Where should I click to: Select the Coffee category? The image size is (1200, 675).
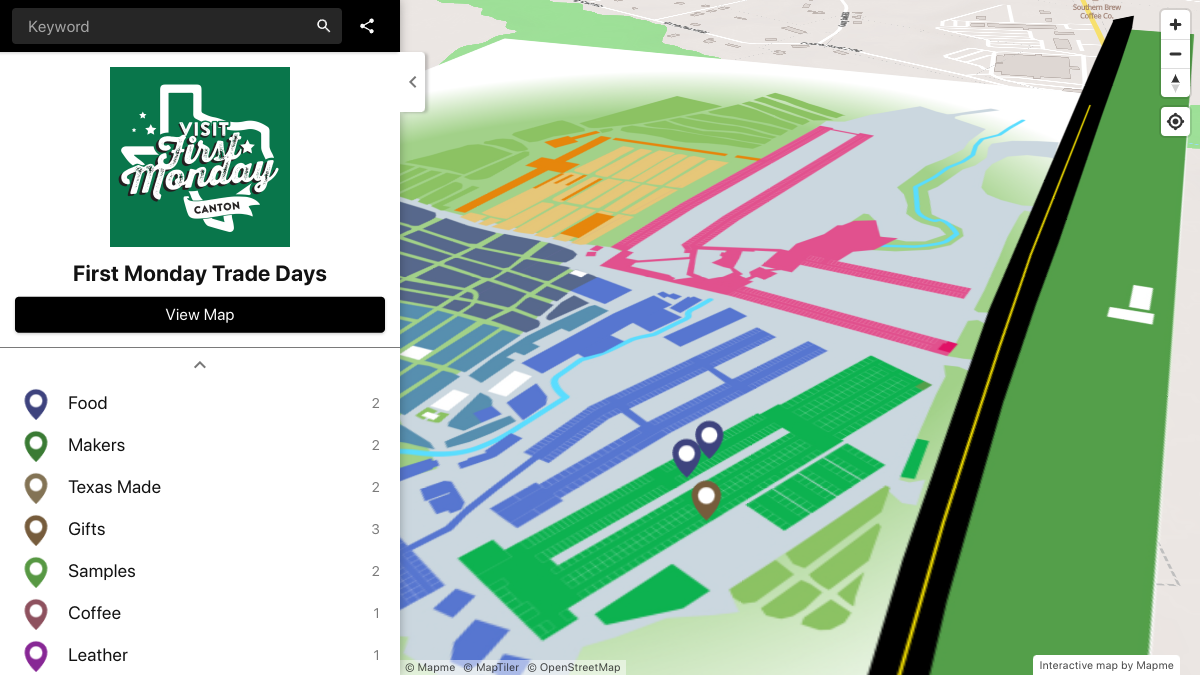coord(200,613)
